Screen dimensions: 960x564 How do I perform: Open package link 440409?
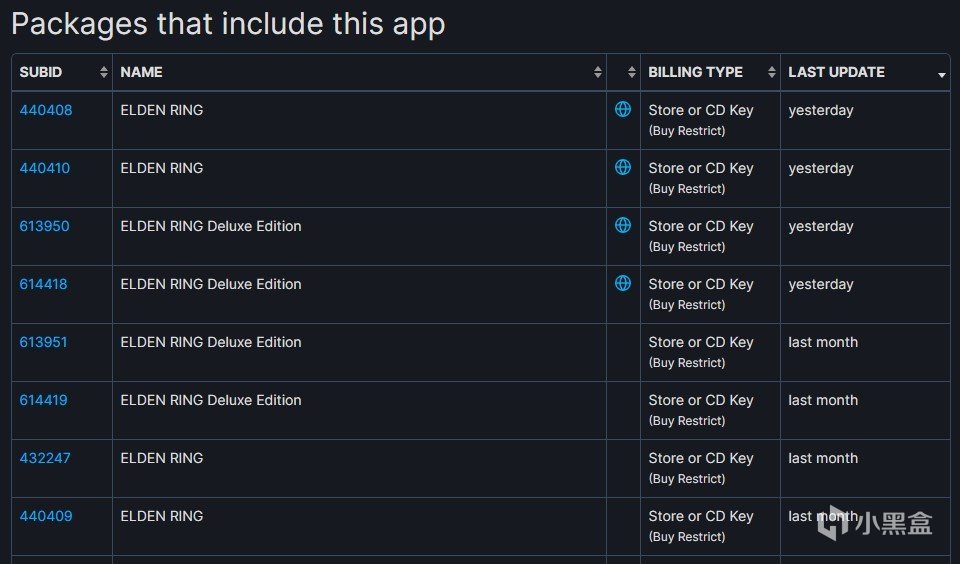46,516
